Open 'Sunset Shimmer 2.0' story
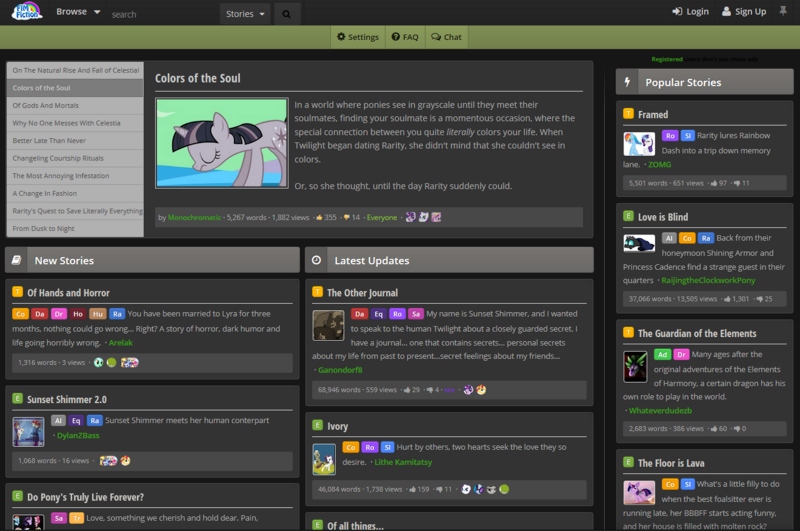 click(67, 399)
